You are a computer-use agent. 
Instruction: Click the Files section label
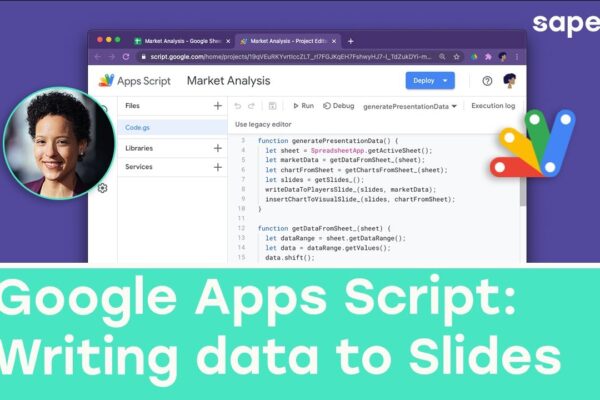point(132,106)
